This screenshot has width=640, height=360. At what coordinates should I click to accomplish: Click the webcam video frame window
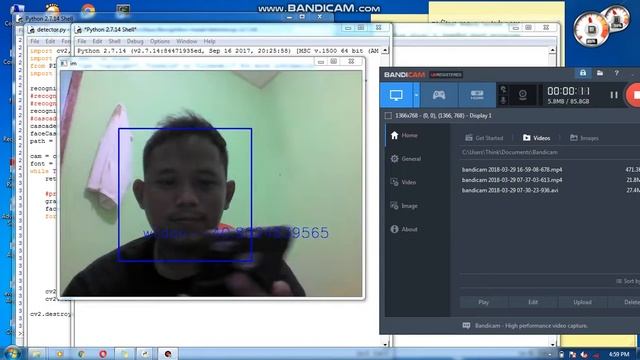point(211,183)
